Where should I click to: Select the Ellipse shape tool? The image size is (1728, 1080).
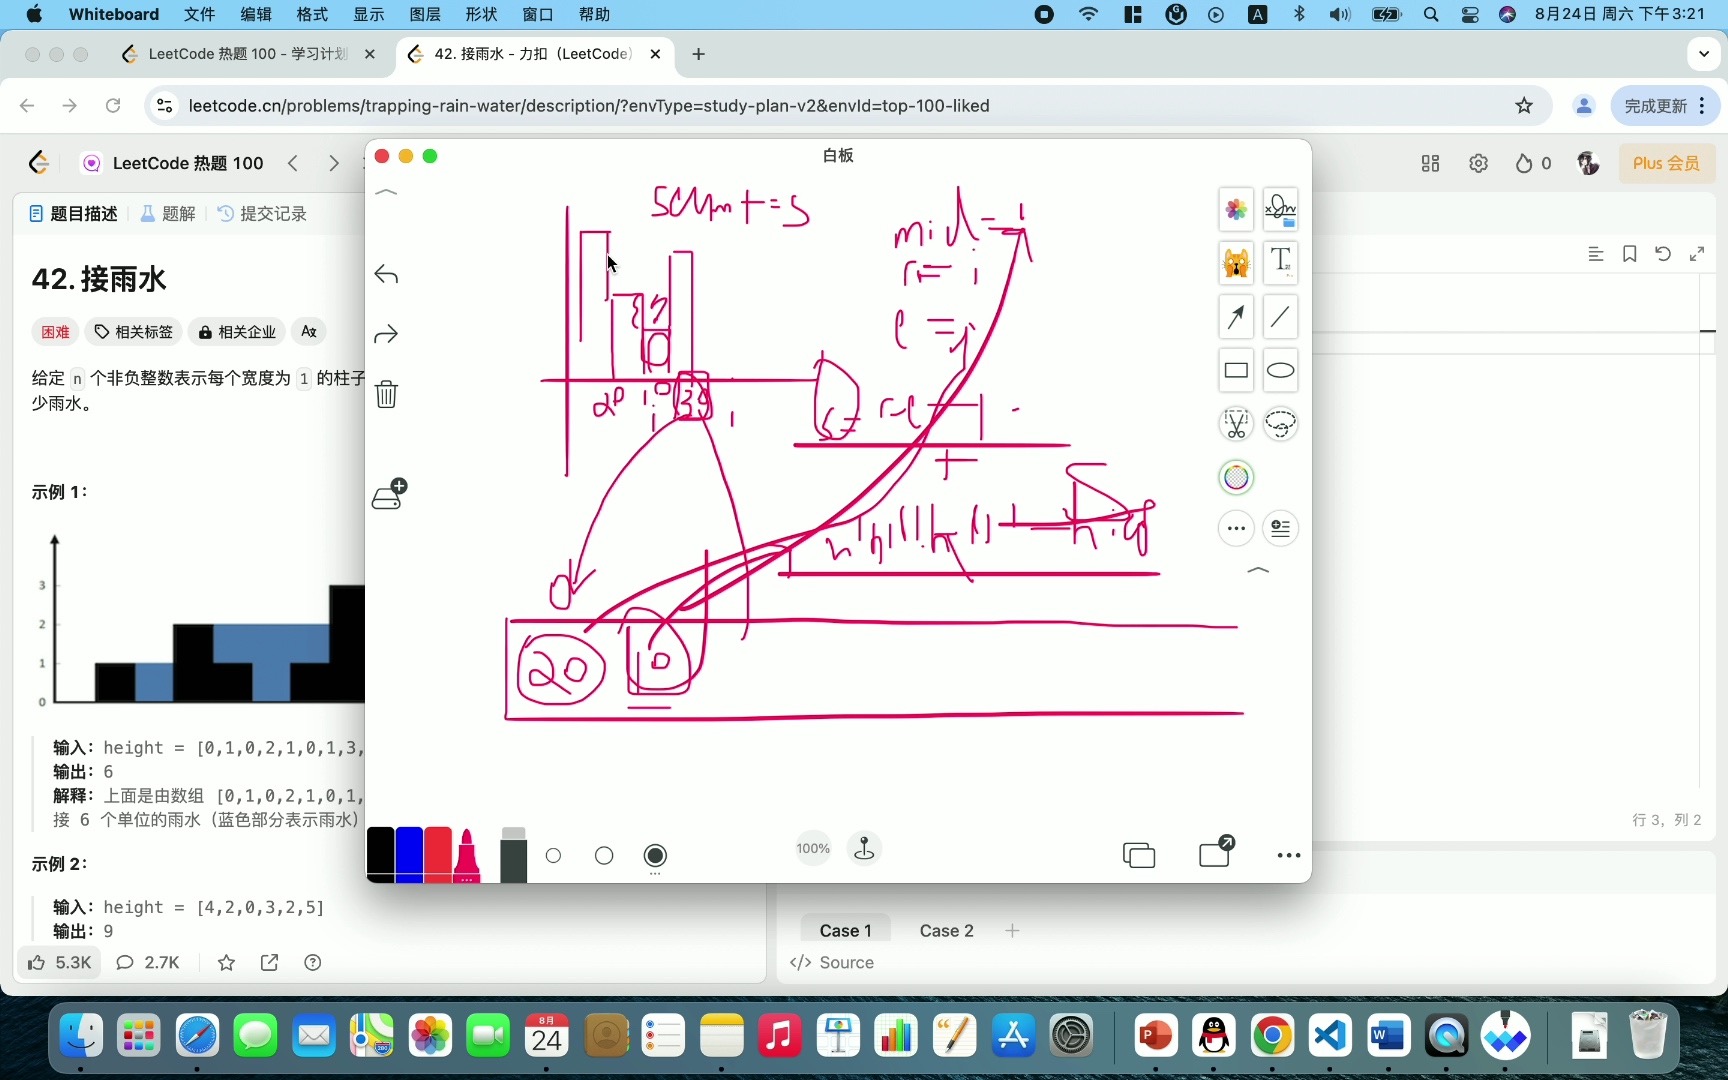pyautogui.click(x=1281, y=371)
